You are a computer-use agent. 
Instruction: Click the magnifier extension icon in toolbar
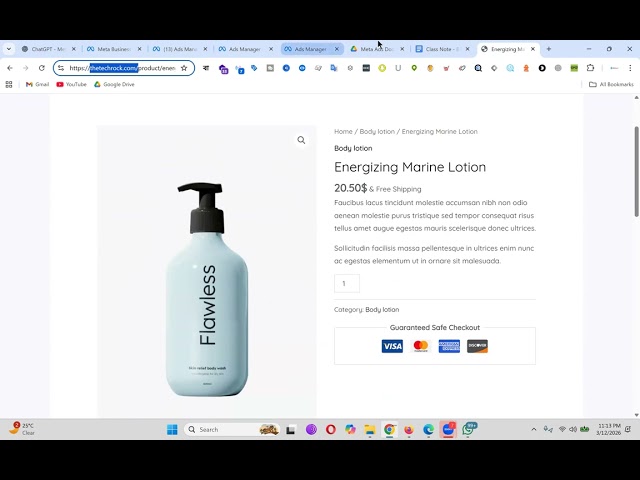pyautogui.click(x=478, y=68)
